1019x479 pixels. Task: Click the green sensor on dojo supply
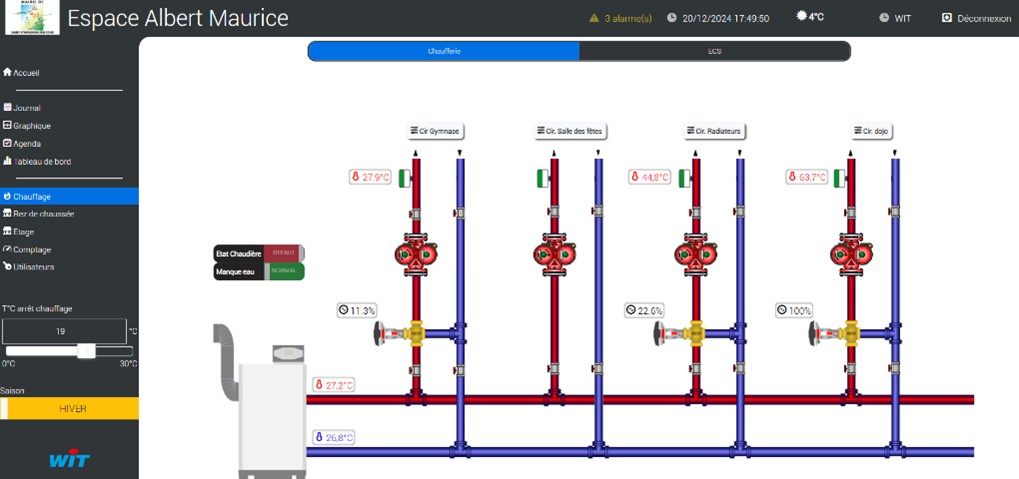[x=840, y=178]
